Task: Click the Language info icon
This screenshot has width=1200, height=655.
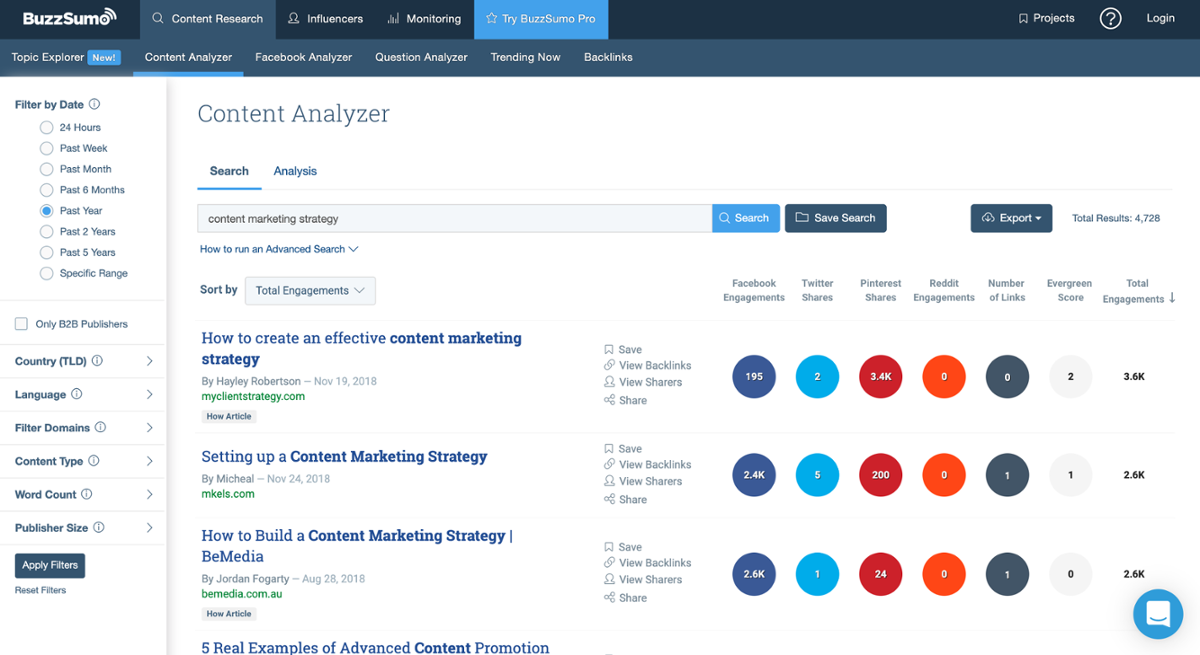Action: [76, 394]
